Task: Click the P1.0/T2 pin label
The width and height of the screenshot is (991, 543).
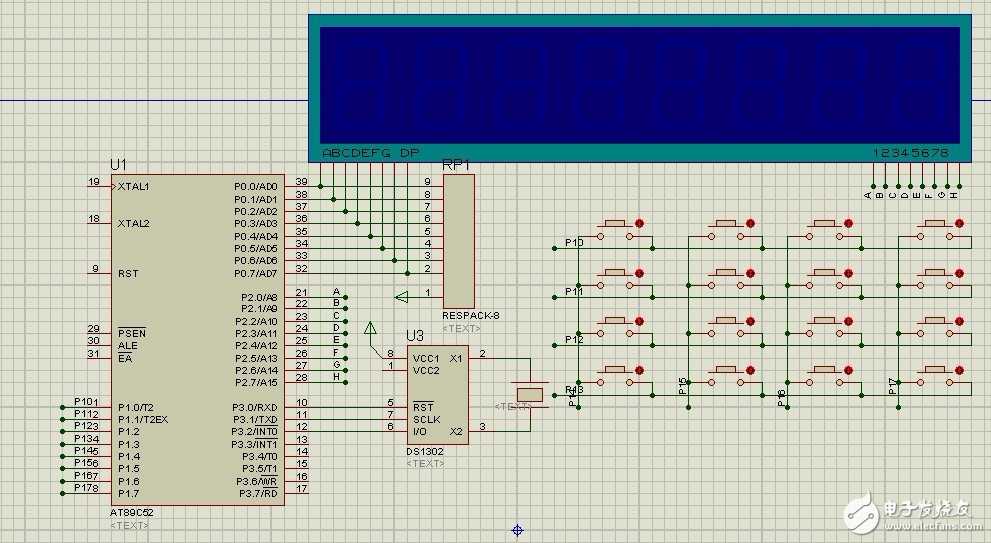Action: pos(136,408)
